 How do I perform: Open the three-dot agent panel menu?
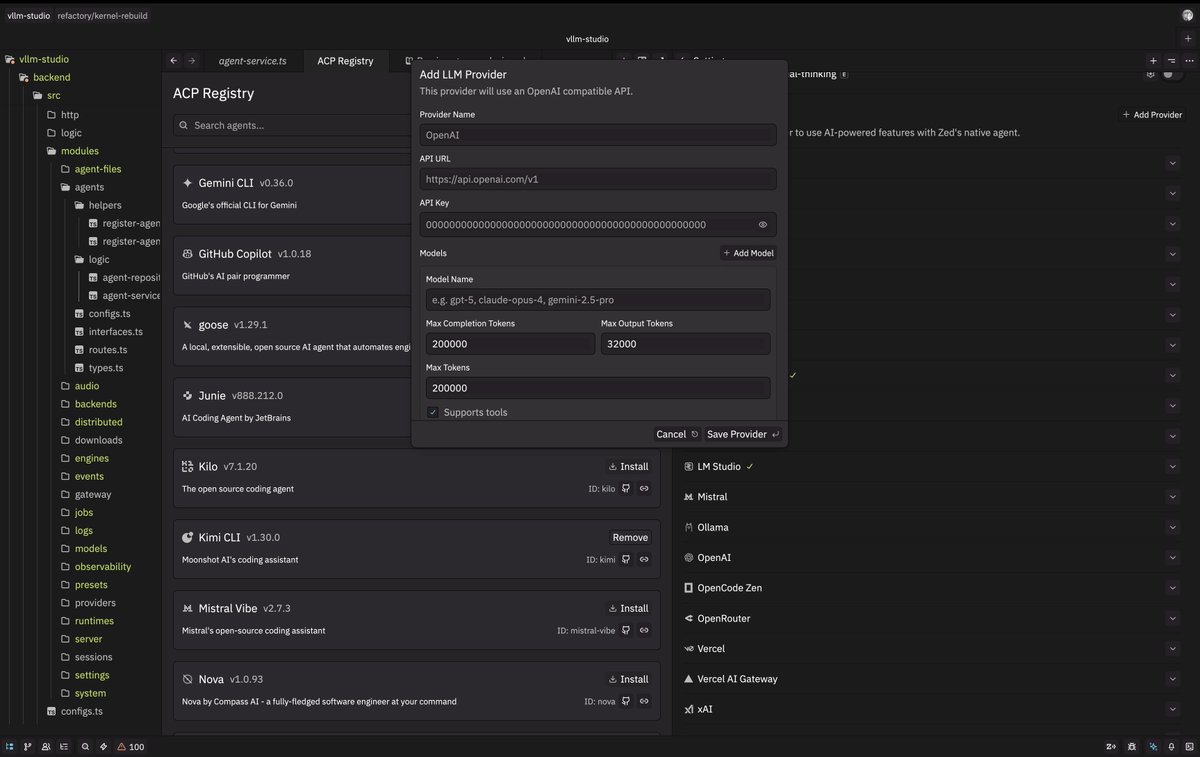click(x=1189, y=61)
